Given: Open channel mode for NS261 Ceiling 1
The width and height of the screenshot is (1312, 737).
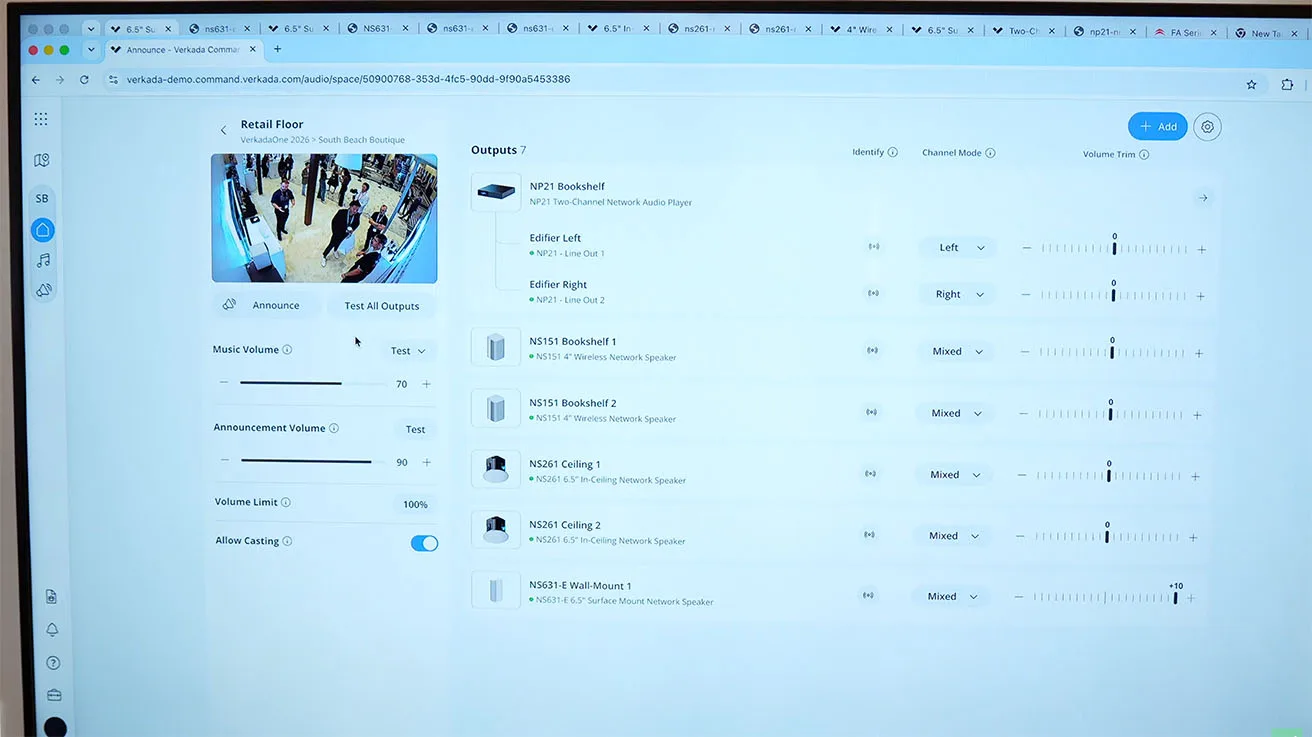Looking at the screenshot, I should coord(954,475).
